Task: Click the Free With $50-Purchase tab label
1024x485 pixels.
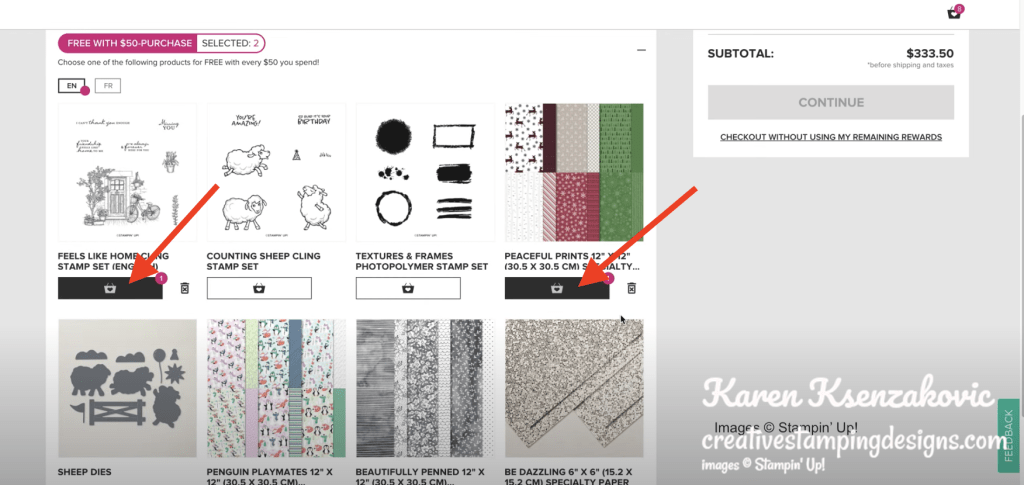Action: 128,44
